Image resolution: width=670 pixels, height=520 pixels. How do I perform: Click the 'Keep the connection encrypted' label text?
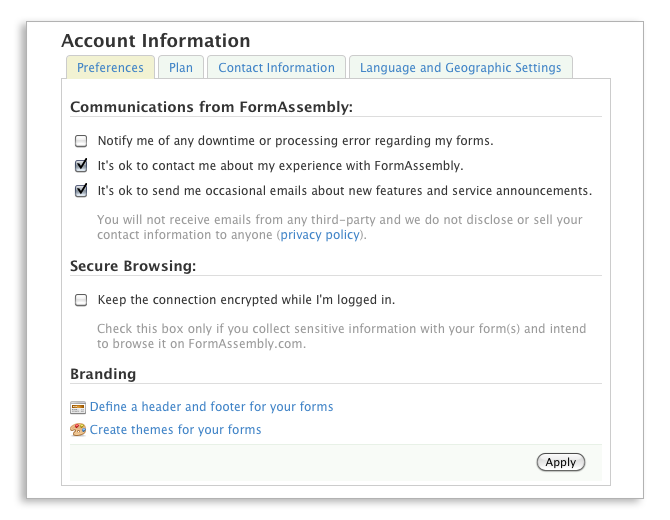click(x=246, y=300)
